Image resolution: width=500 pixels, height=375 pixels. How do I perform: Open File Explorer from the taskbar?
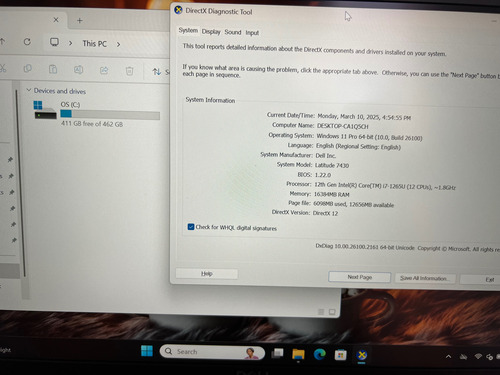click(298, 354)
